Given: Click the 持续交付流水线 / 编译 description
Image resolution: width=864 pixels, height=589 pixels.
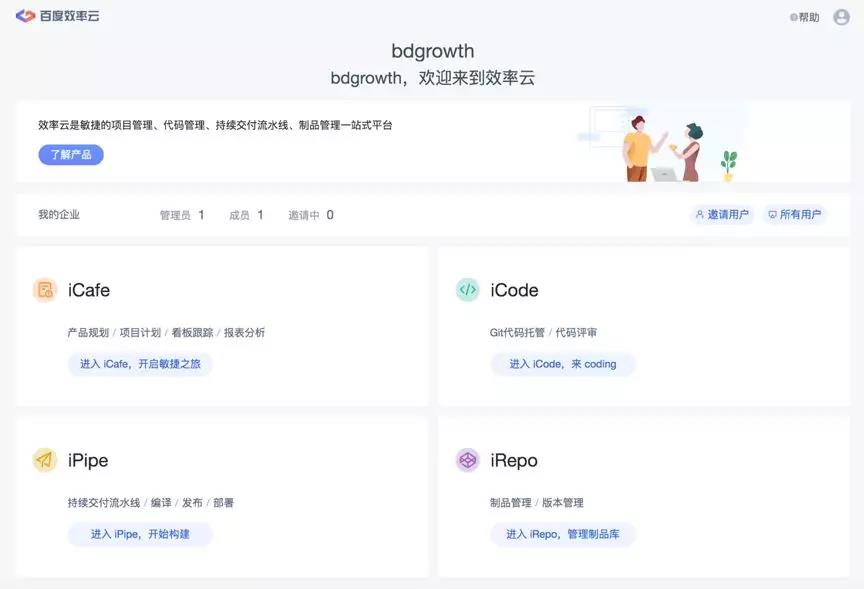Looking at the screenshot, I should (150, 503).
